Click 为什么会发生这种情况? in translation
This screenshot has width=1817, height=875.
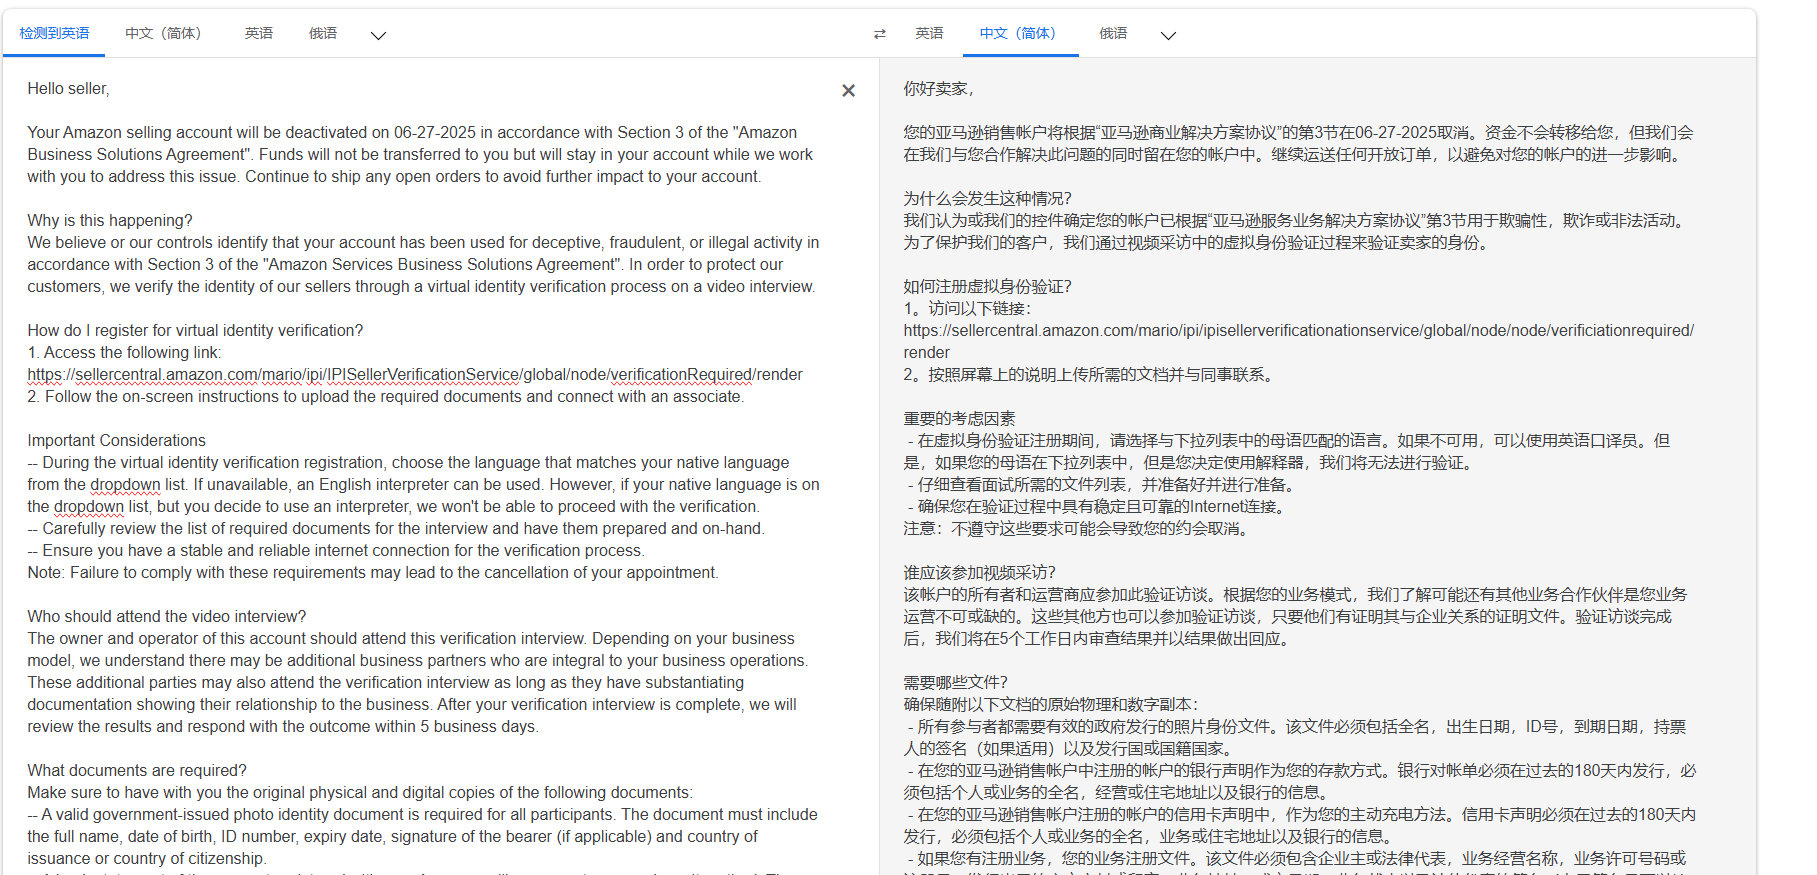(x=987, y=199)
